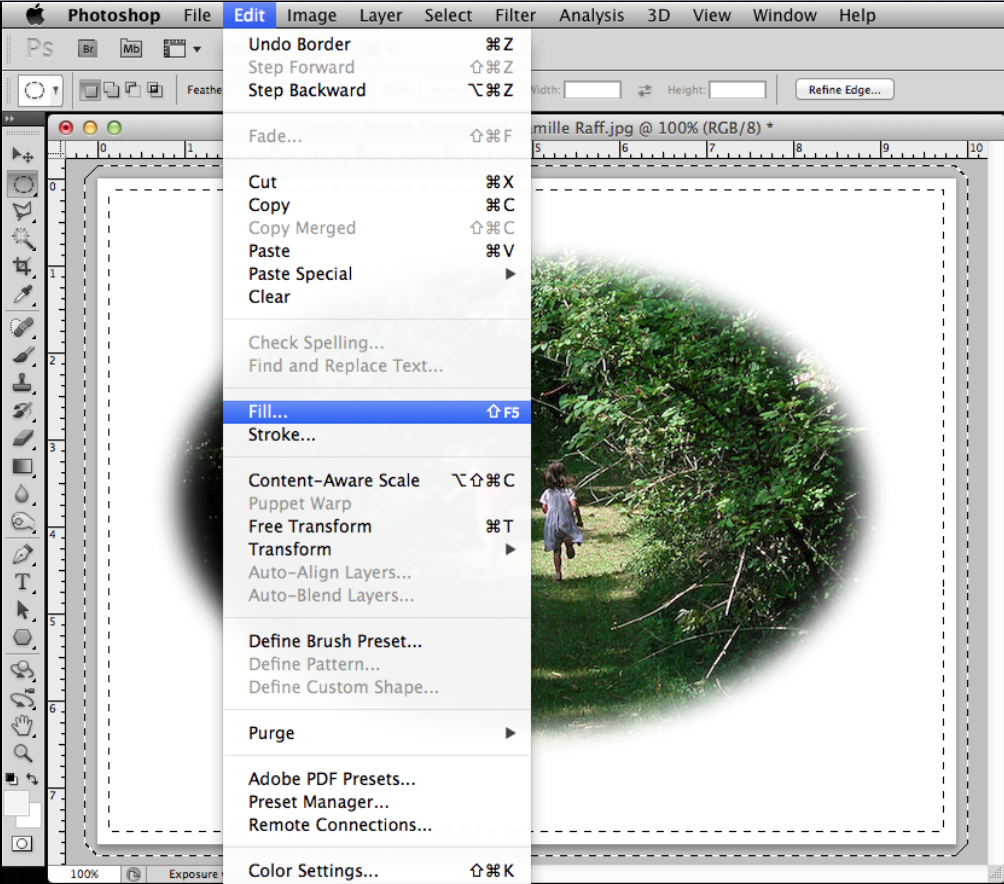Click the foreground color swatch
Viewport: 1004px width, 884px height.
point(16,803)
